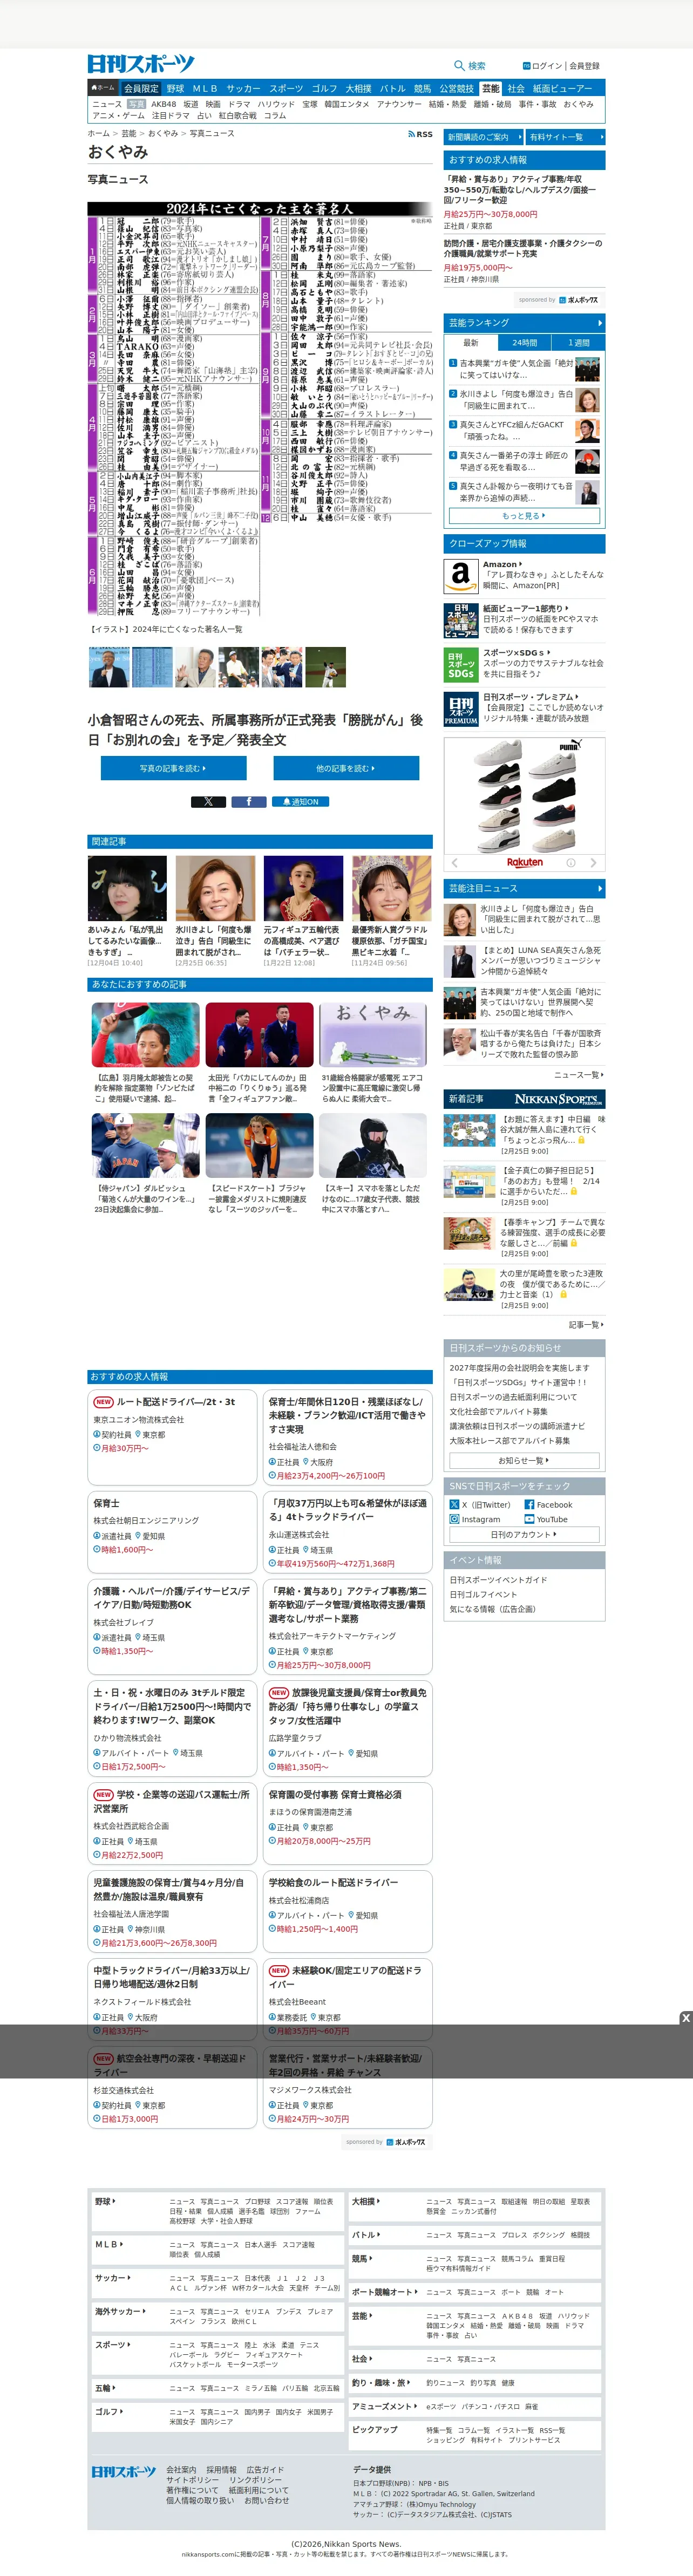This screenshot has height=2576, width=693.
Task: Open the 松山千春 news item in 芸能注目ニュース
Action: pyautogui.click(x=524, y=1045)
